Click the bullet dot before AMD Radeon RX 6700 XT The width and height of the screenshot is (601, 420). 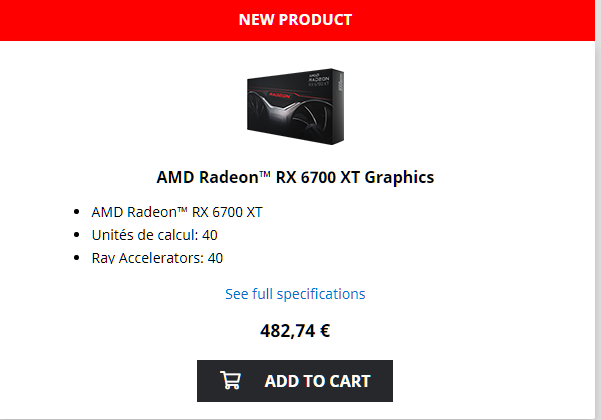point(78,212)
